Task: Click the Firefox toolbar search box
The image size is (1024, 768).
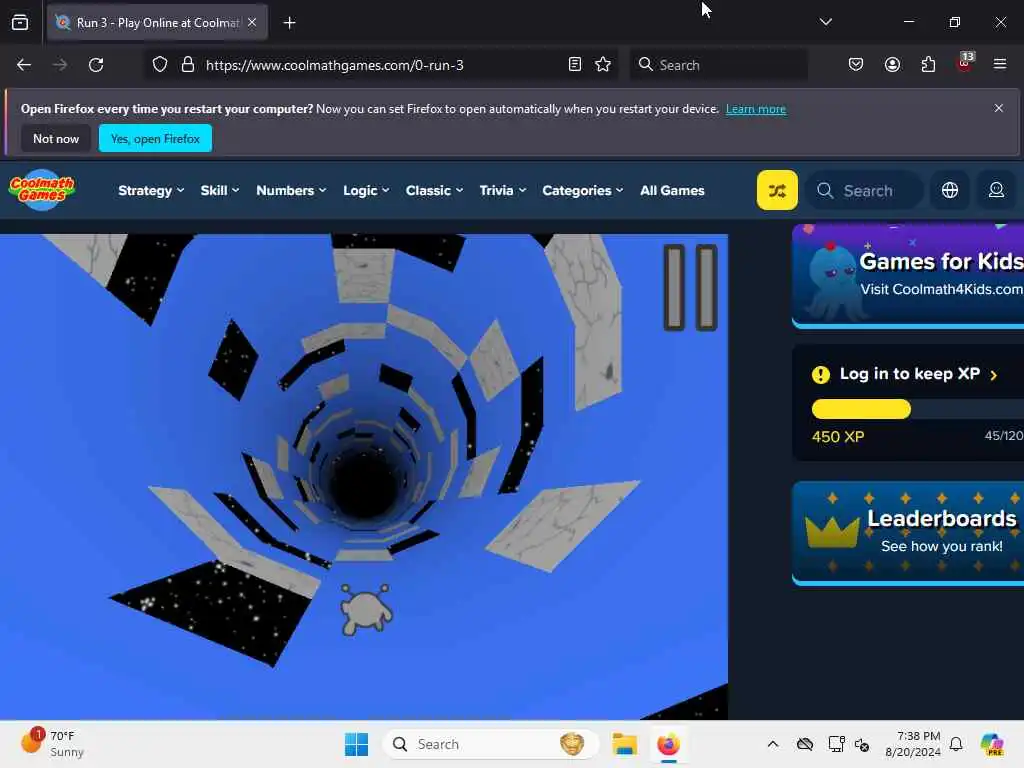Action: [718, 65]
